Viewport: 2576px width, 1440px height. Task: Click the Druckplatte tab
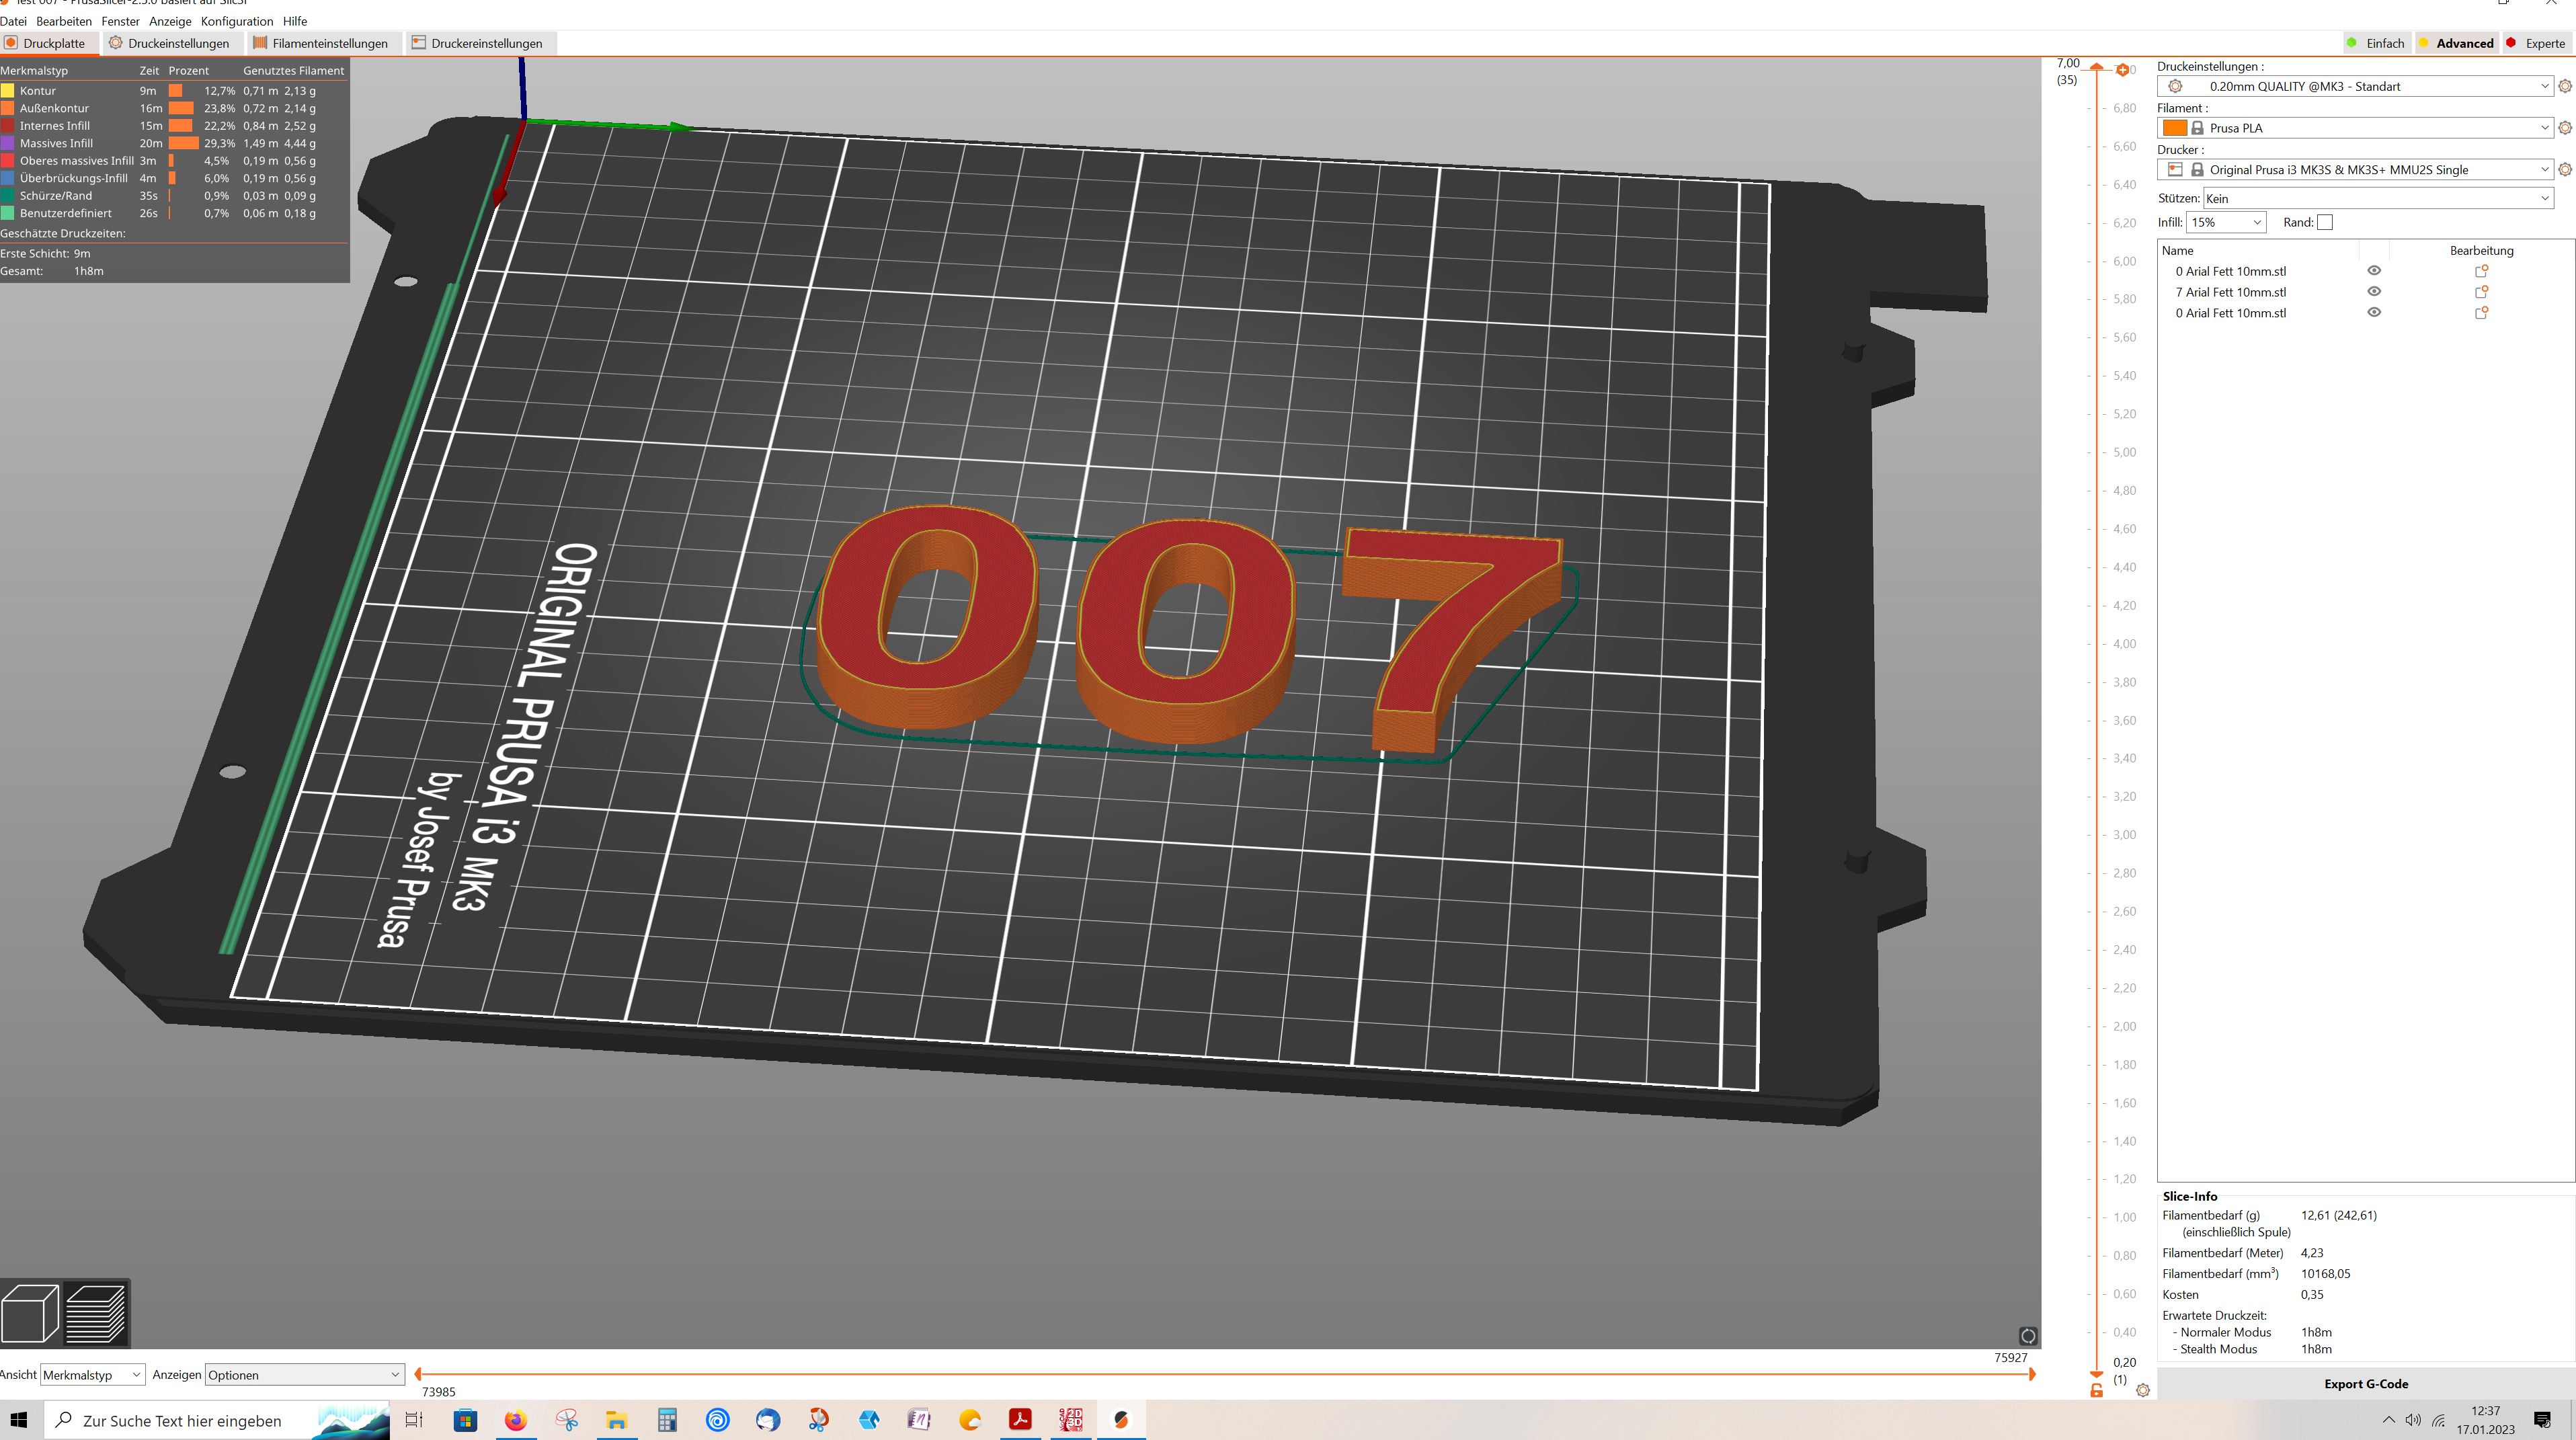pos(48,42)
